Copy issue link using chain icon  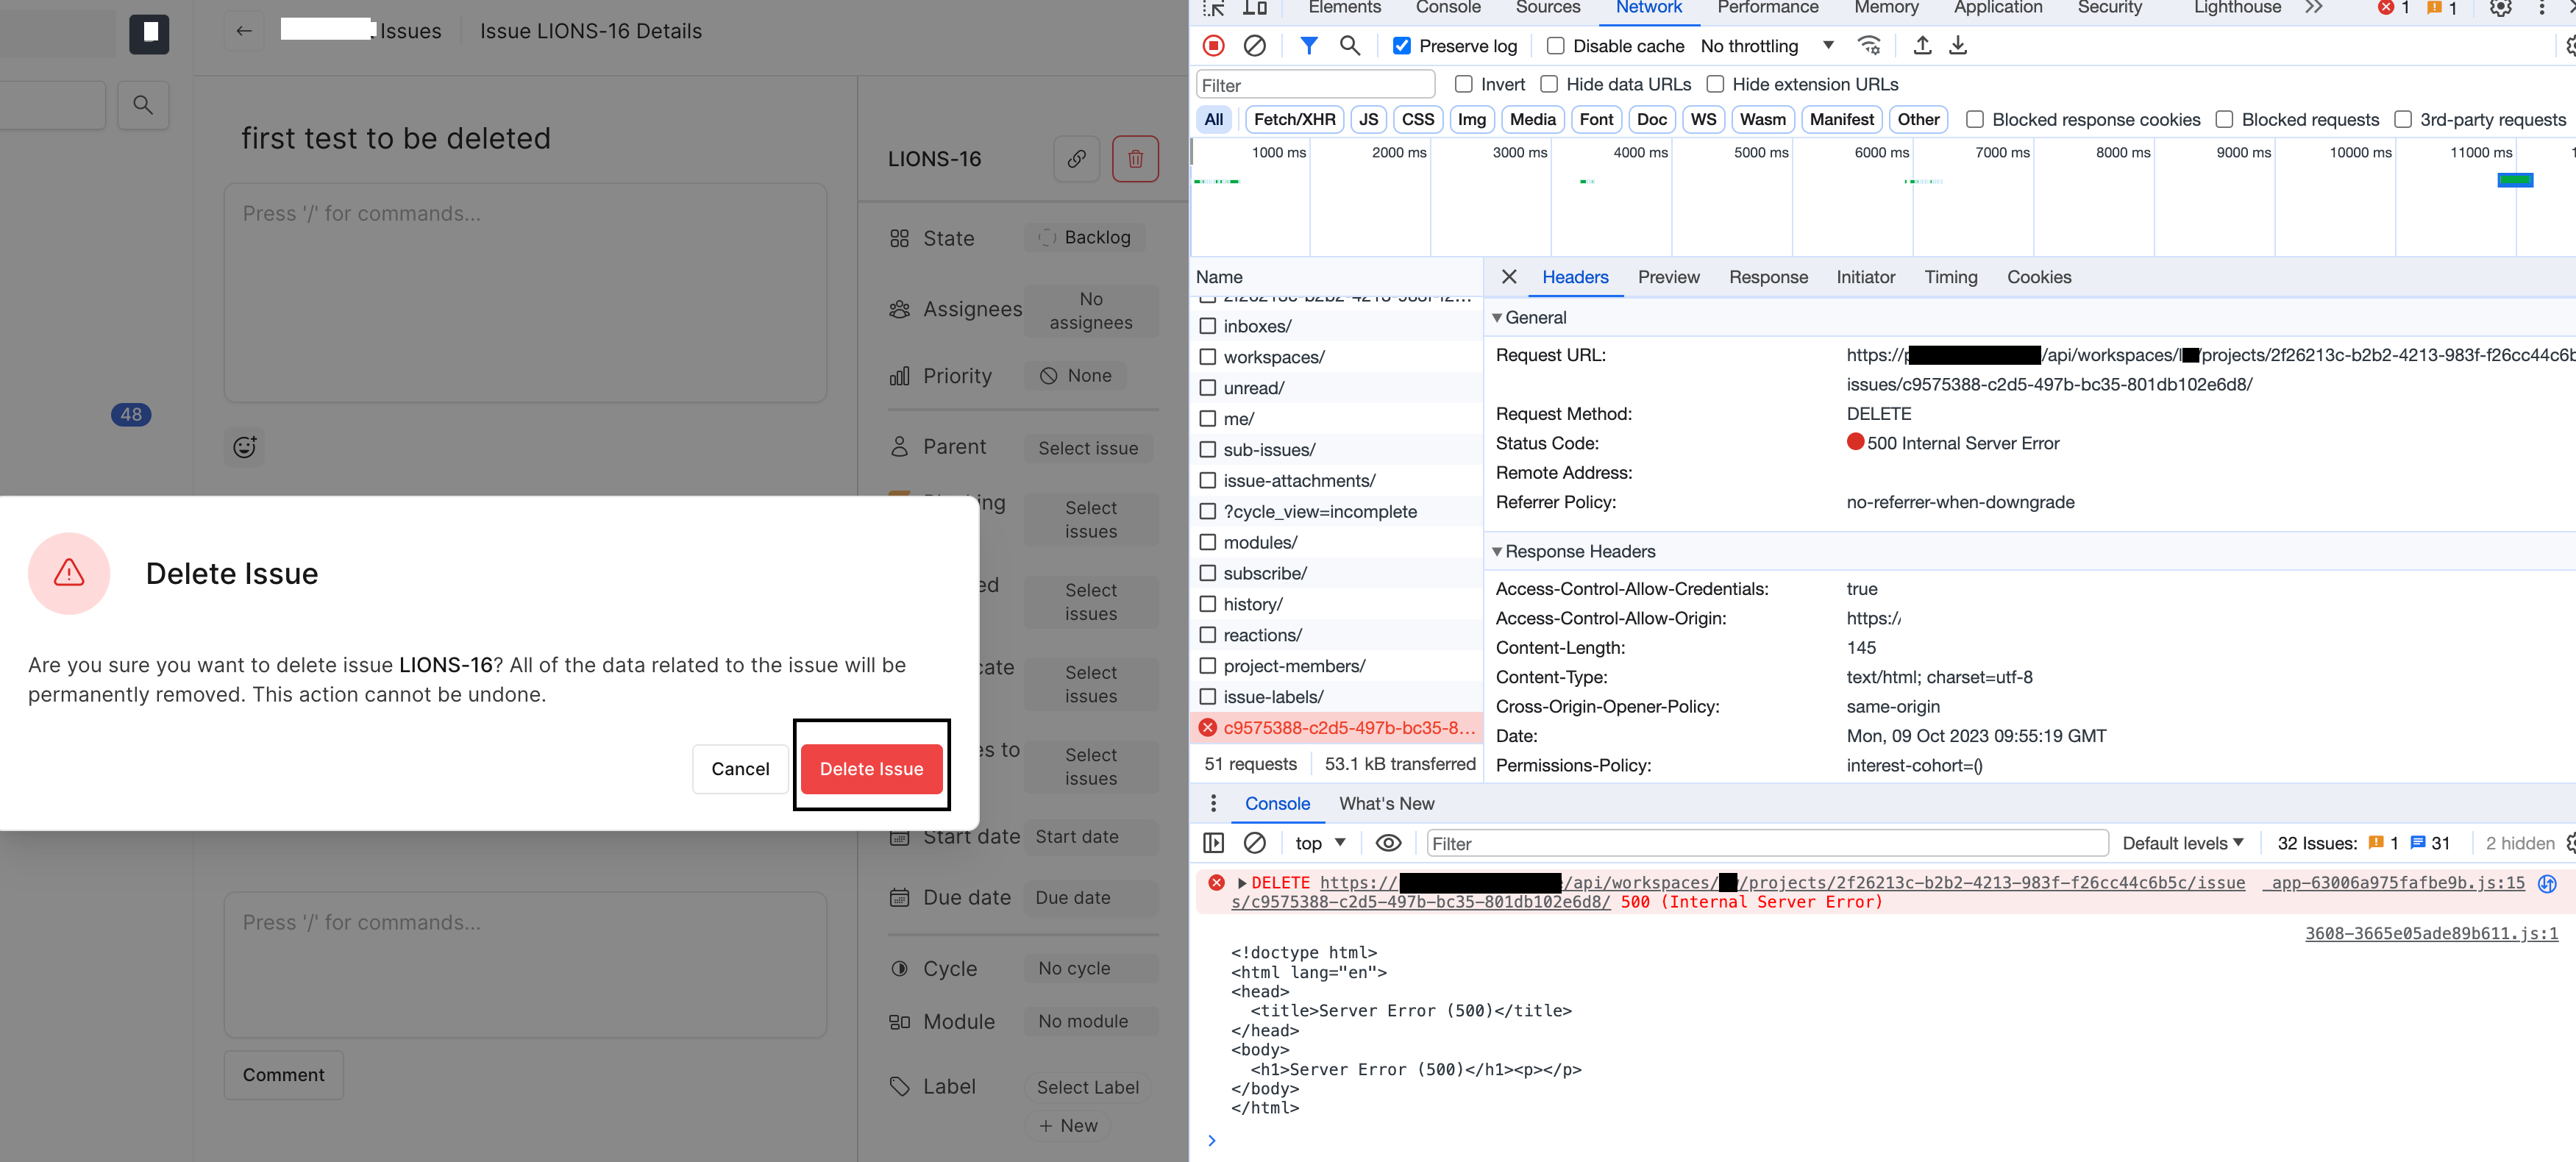pos(1076,158)
